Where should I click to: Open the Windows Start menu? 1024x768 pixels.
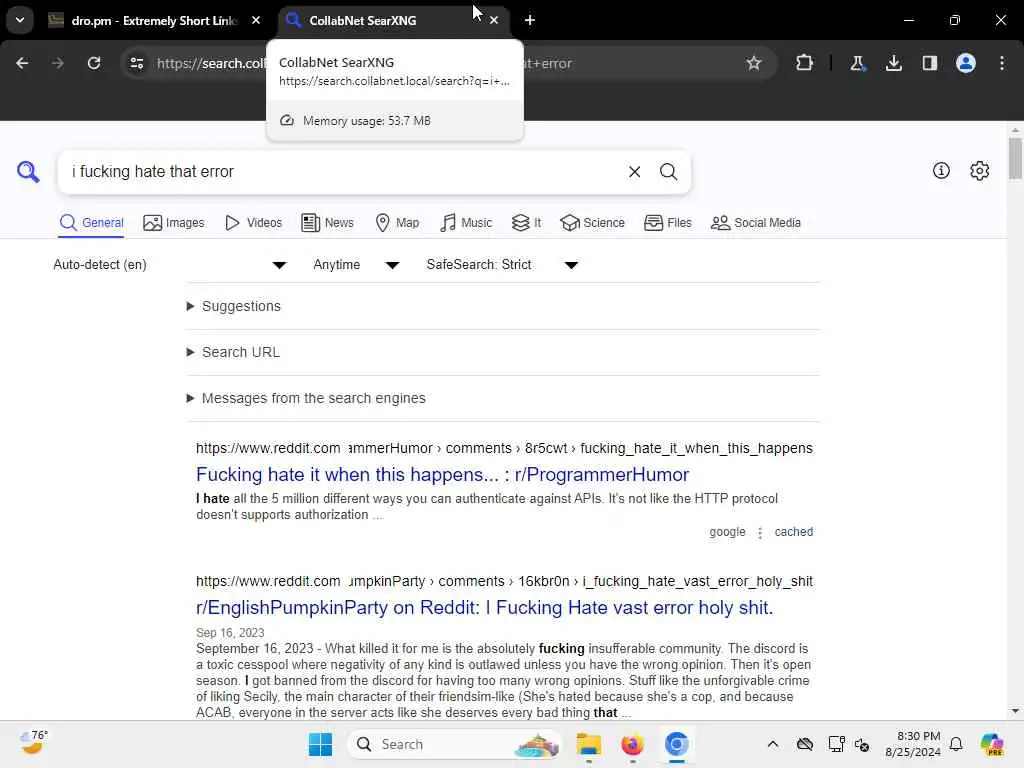[x=320, y=744]
